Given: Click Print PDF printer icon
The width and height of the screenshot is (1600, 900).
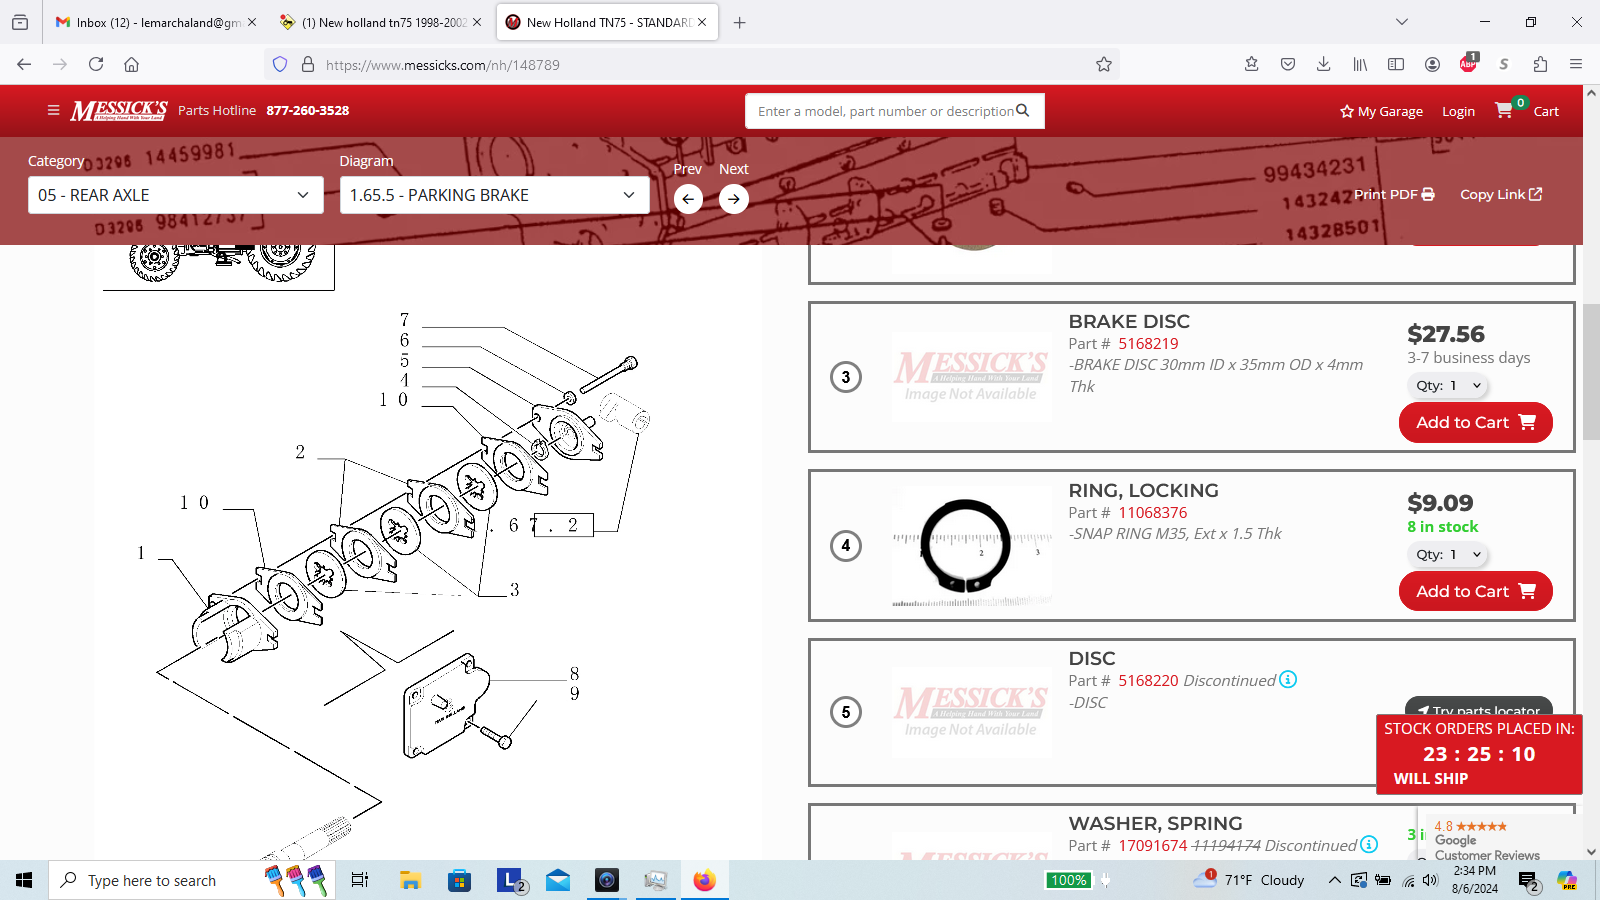Looking at the screenshot, I should pyautogui.click(x=1428, y=195).
